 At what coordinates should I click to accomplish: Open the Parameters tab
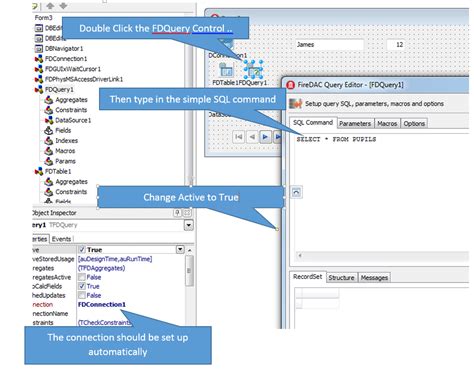[355, 124]
